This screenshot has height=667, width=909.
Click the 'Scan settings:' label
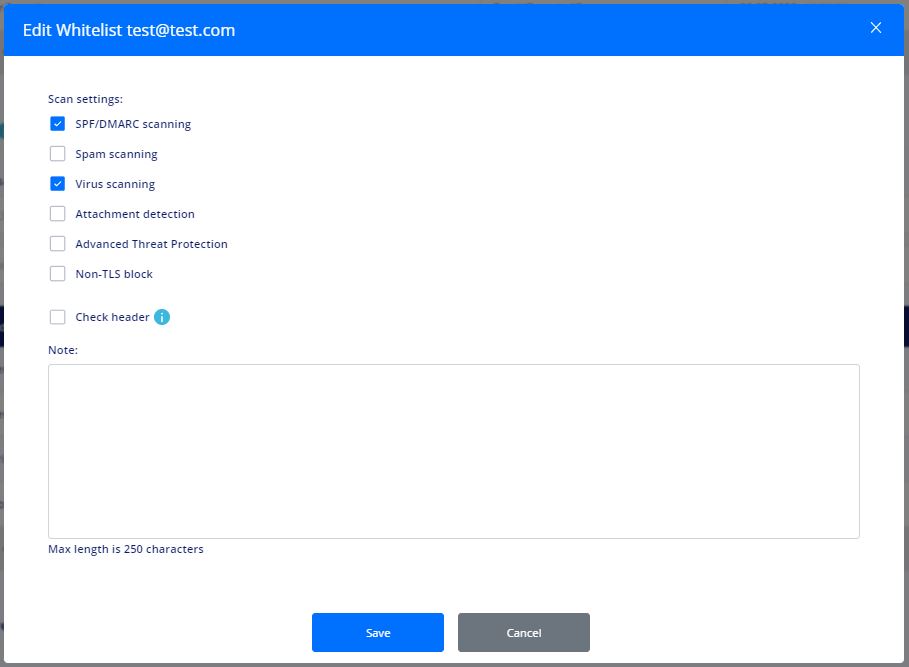[x=85, y=99]
